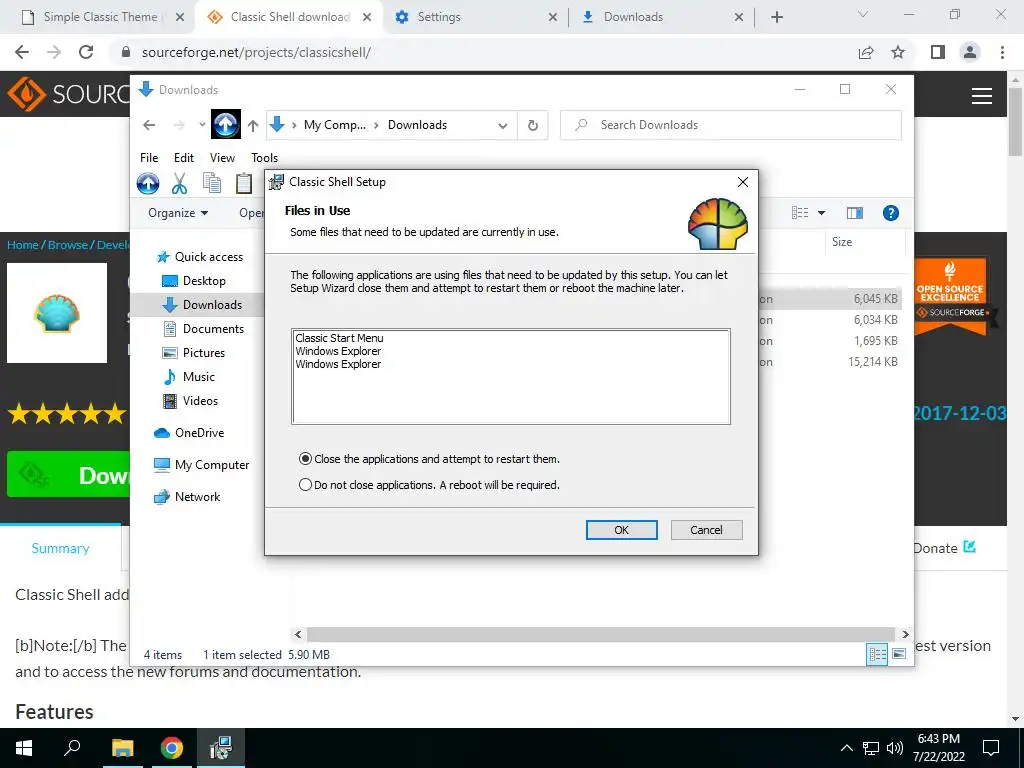Select Quick access in navigation pane
Viewport: 1024px width, 768px height.
tap(200, 257)
